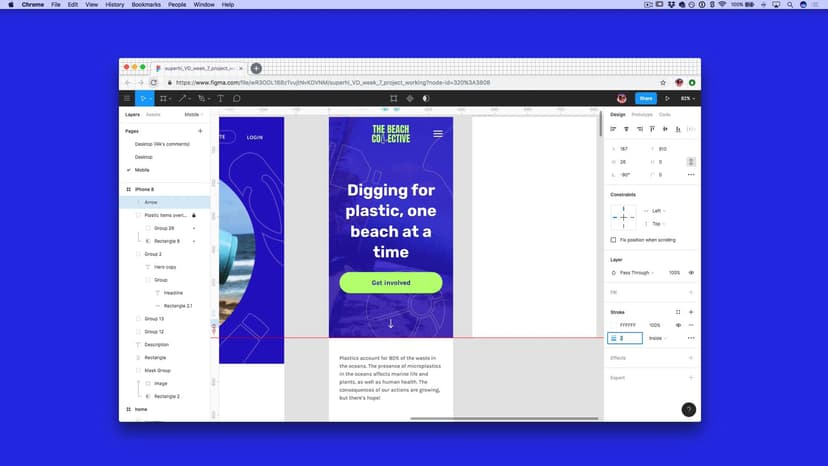Enable Fix position when scrolling checkbox
This screenshot has height=466, width=828.
click(613, 240)
